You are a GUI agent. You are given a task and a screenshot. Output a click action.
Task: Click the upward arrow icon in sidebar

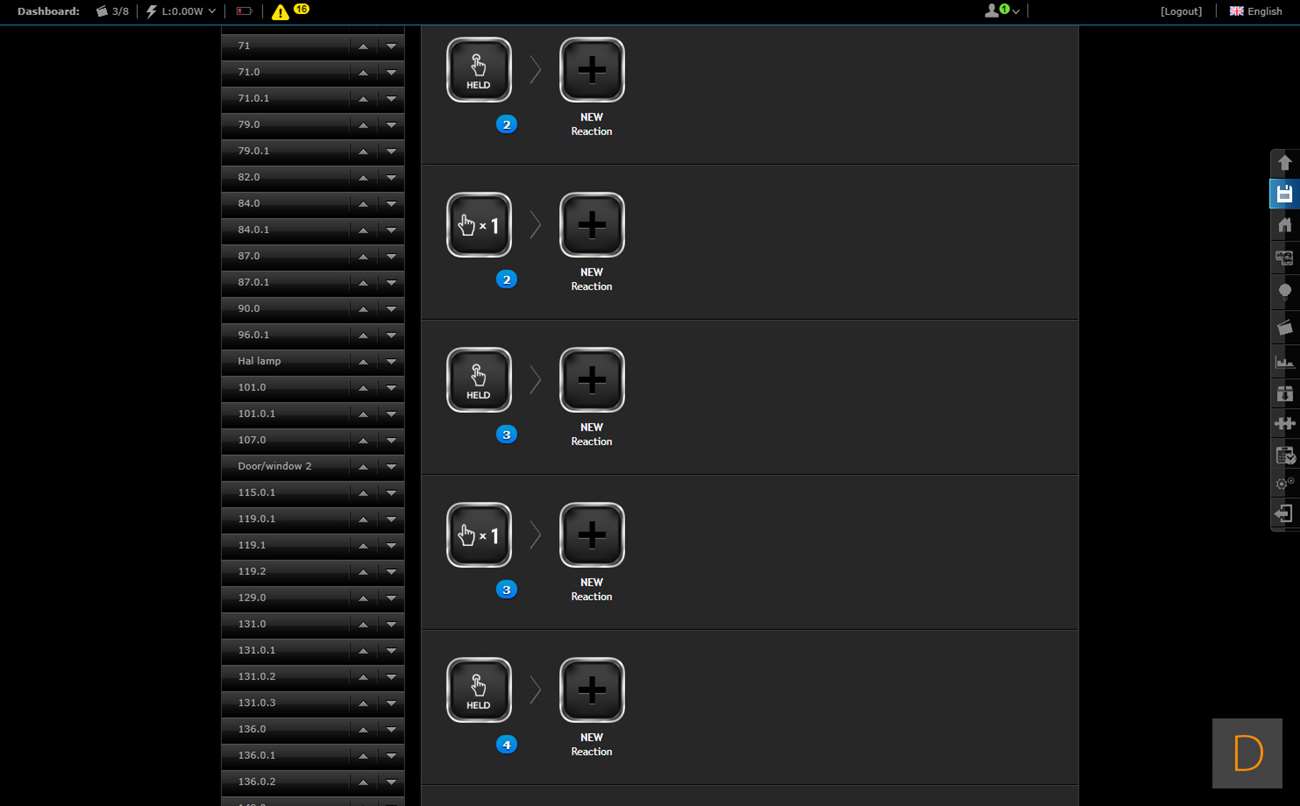point(1285,162)
